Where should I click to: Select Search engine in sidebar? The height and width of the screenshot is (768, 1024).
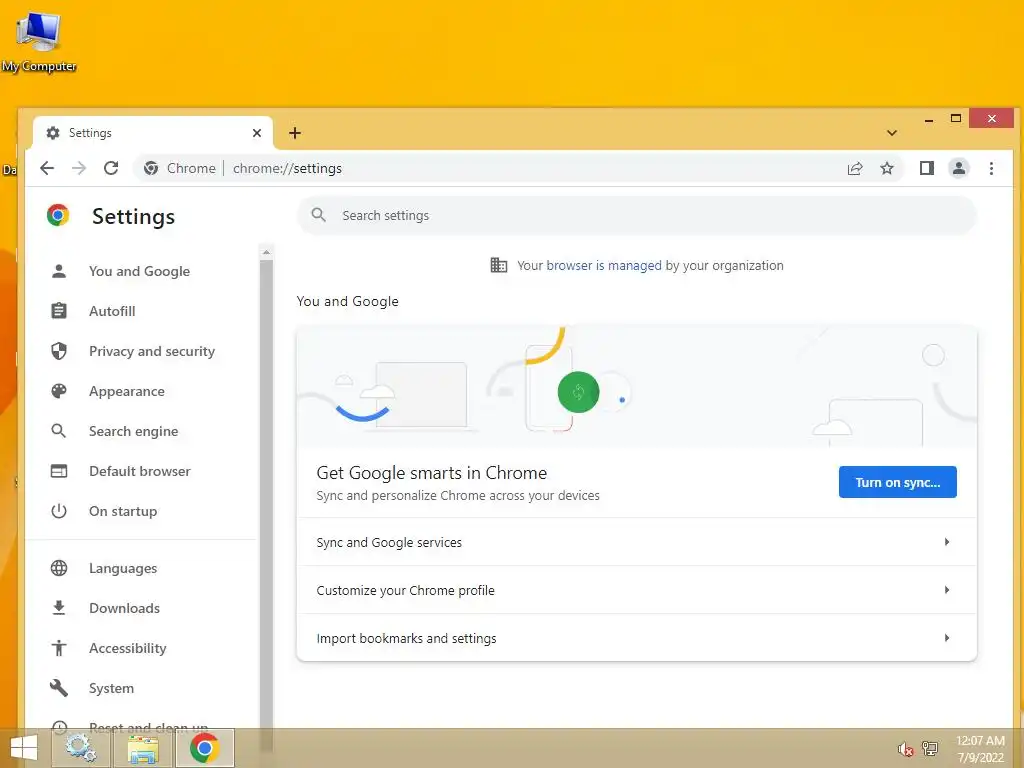coord(133,431)
